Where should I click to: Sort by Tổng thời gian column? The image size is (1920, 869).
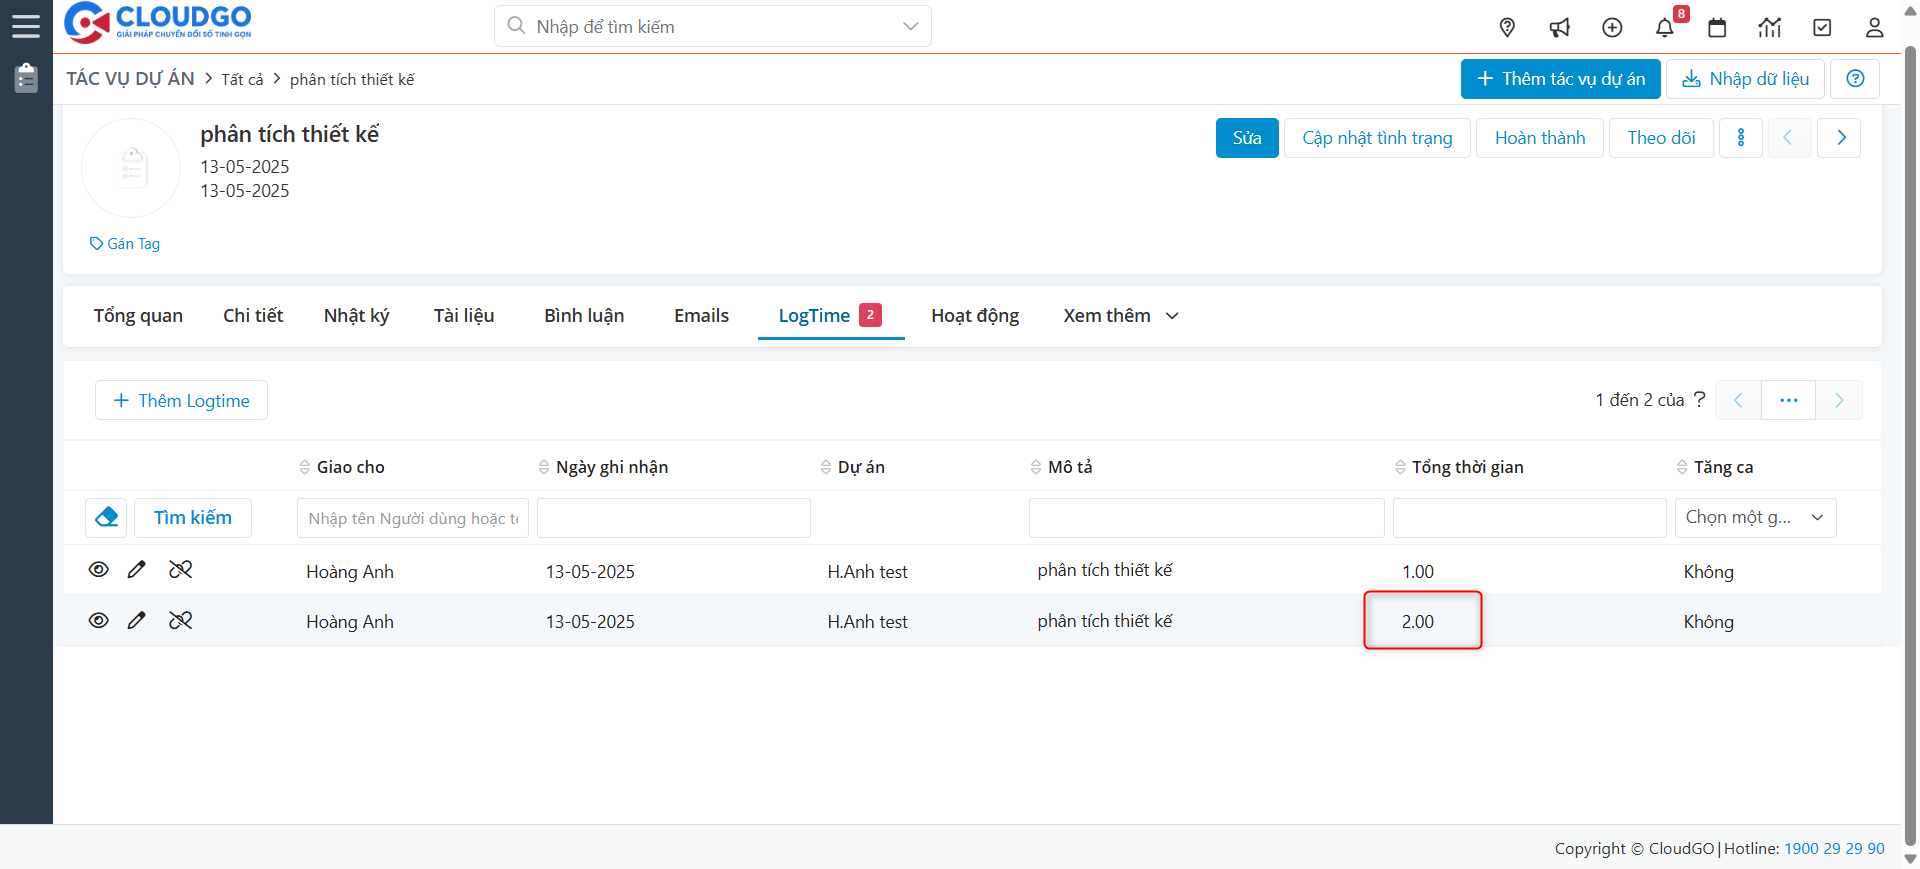point(1459,467)
